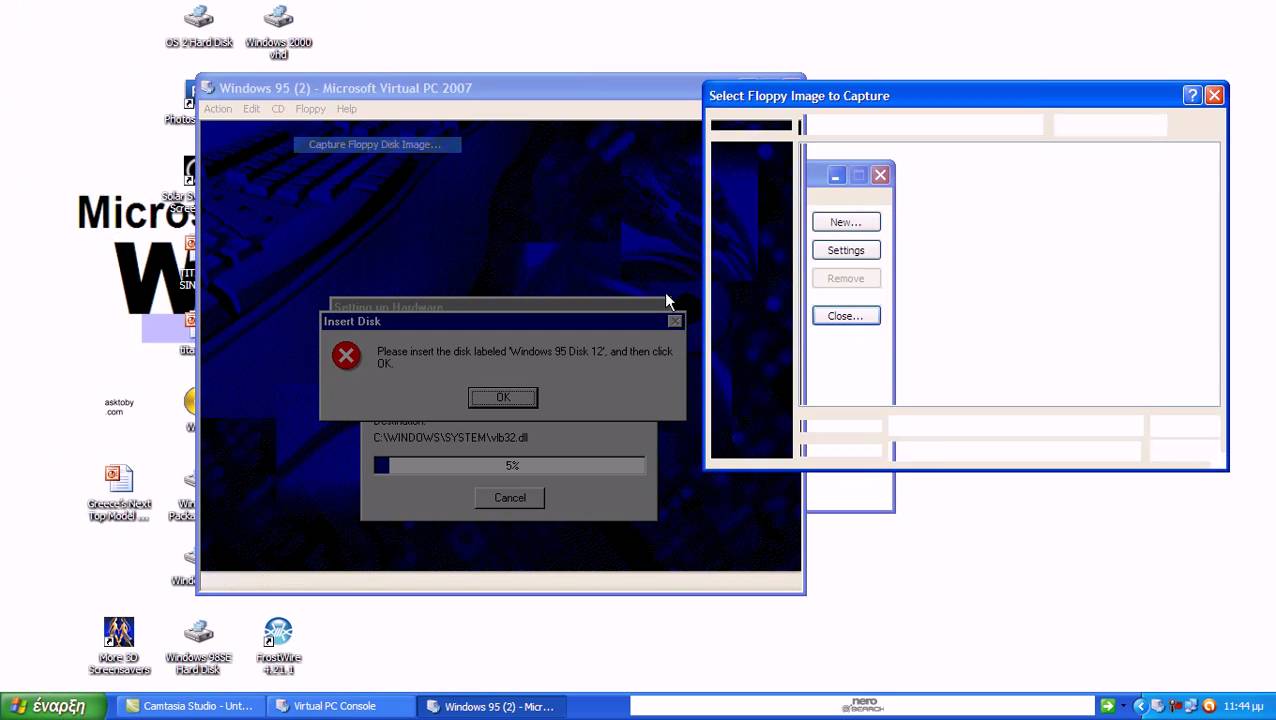Click the C:\WINDOWS\SYSTEM\vlb32.dll destination text
Viewport: 1276px width, 720px height.
[451, 437]
